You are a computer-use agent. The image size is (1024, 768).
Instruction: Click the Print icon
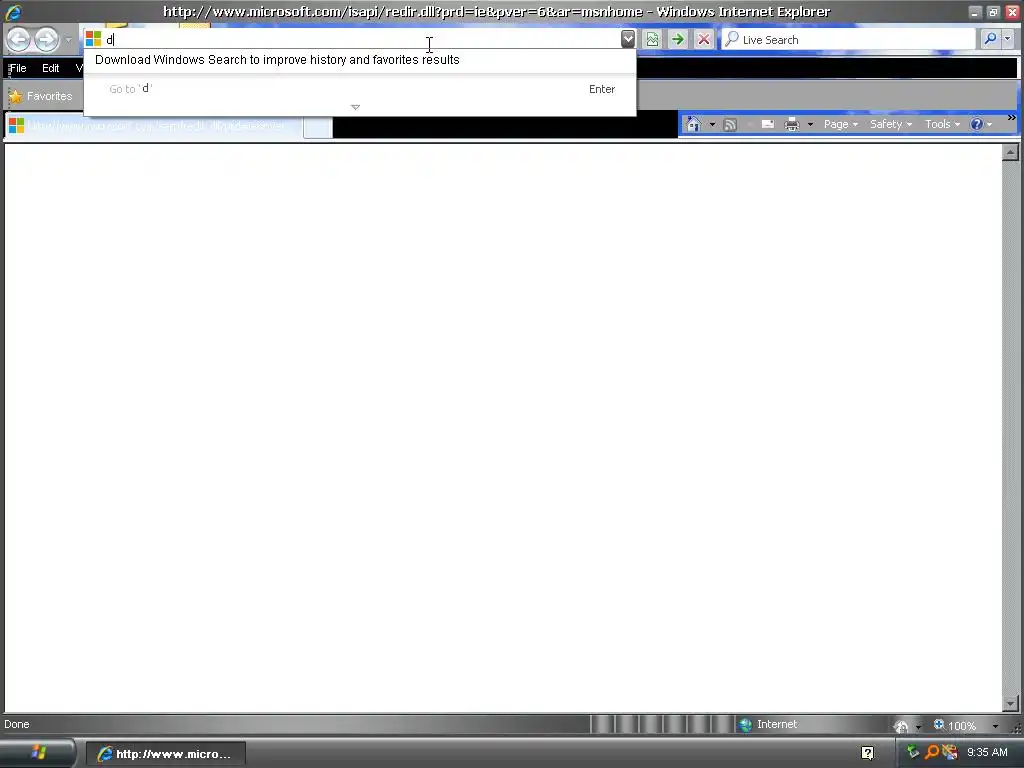tap(792, 124)
